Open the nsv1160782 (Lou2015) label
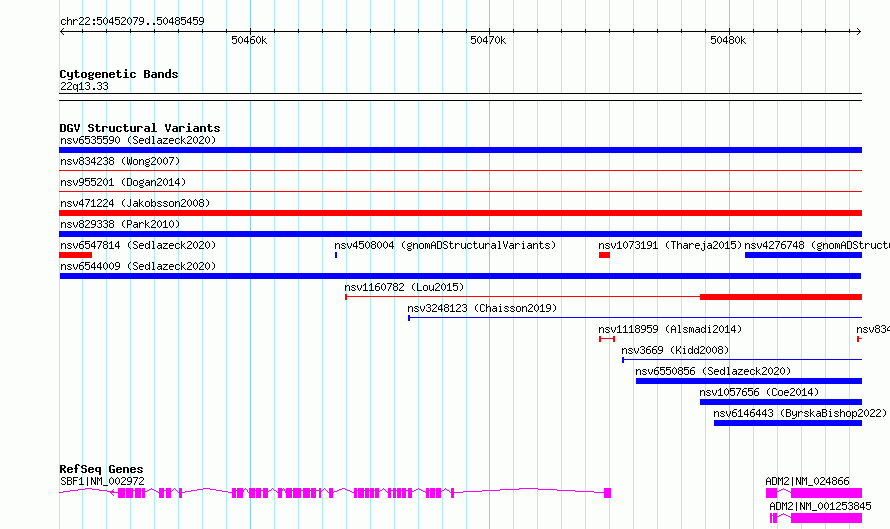Screen dimensions: 890x529 click(x=404, y=287)
